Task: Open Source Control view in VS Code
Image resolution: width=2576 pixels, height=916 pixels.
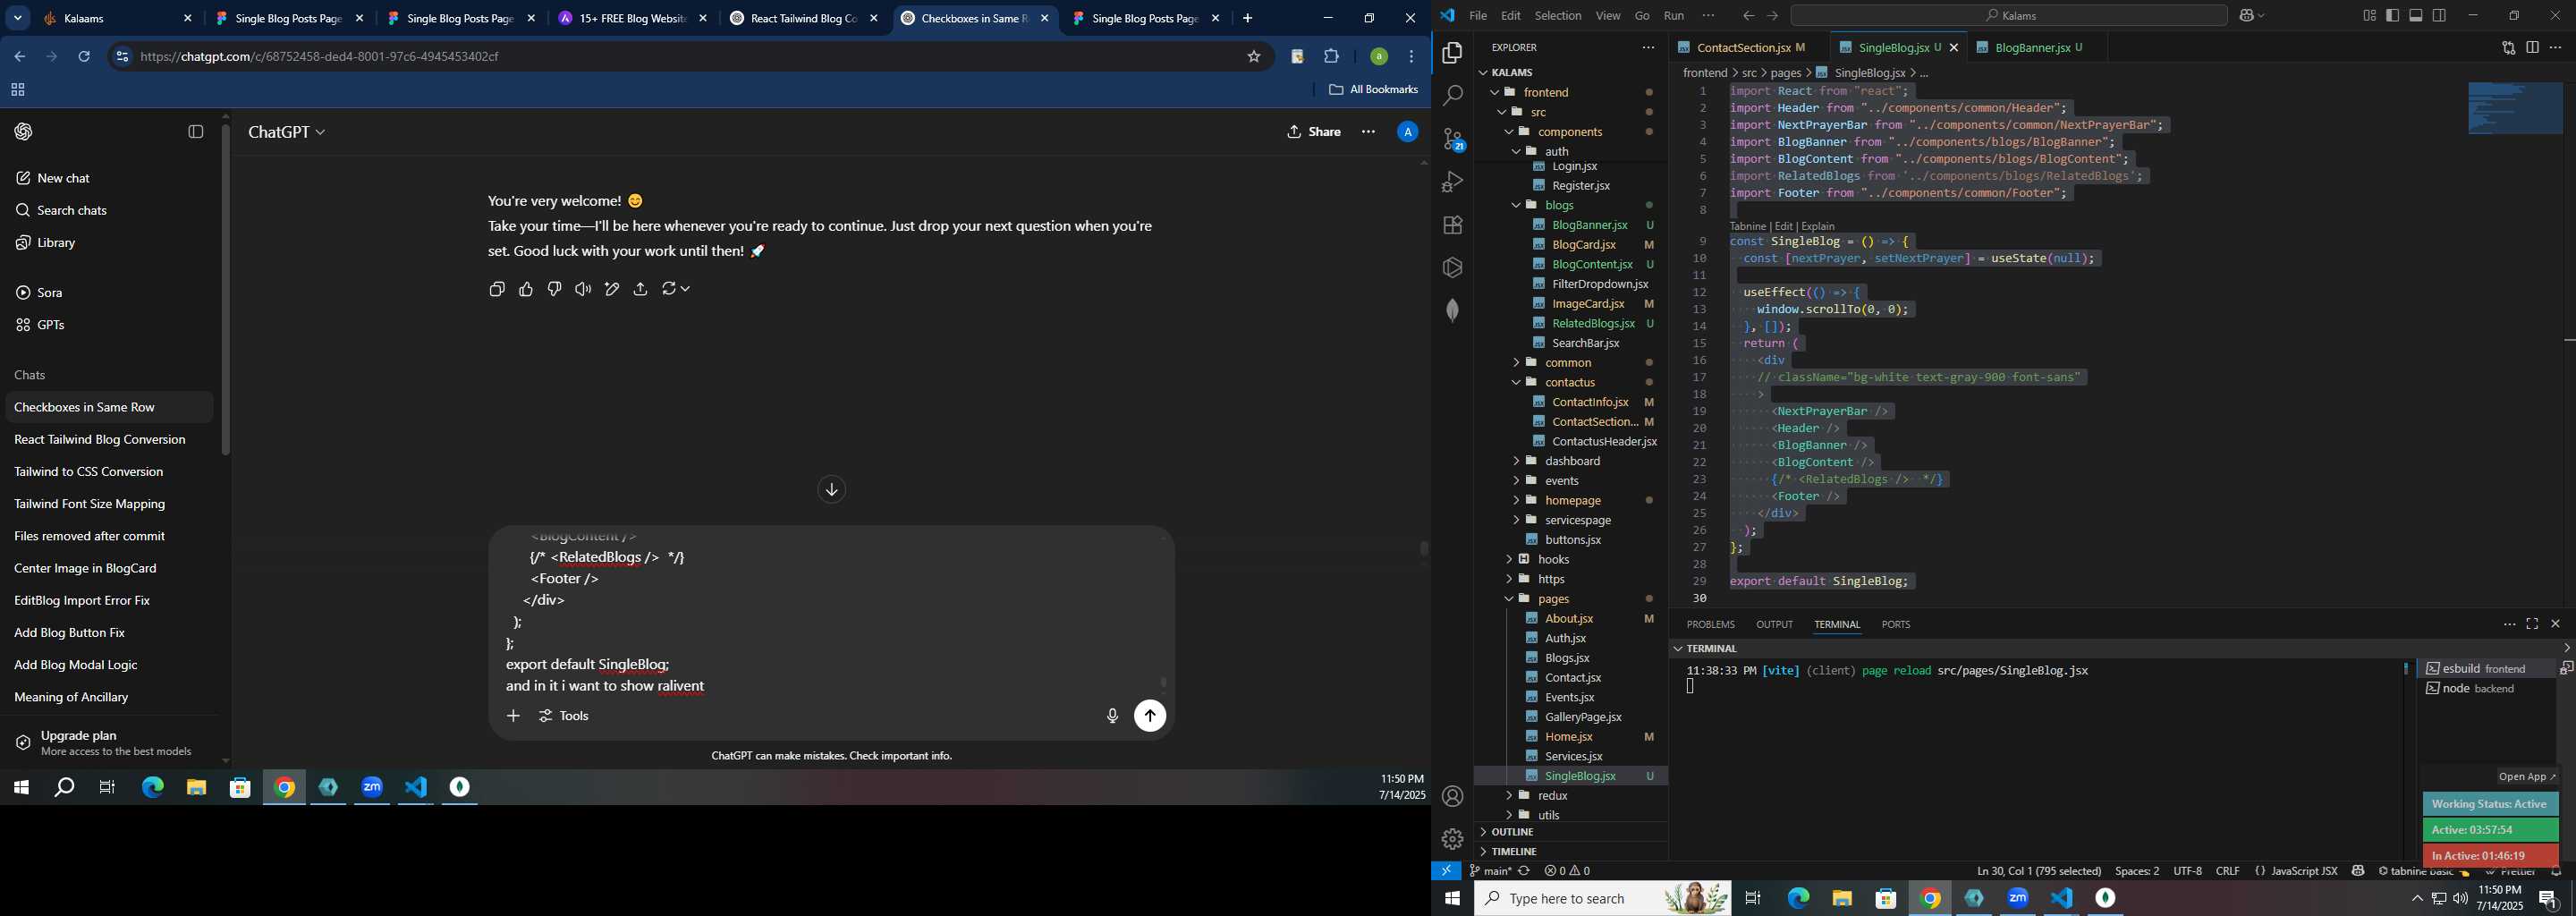Action: point(1452,139)
